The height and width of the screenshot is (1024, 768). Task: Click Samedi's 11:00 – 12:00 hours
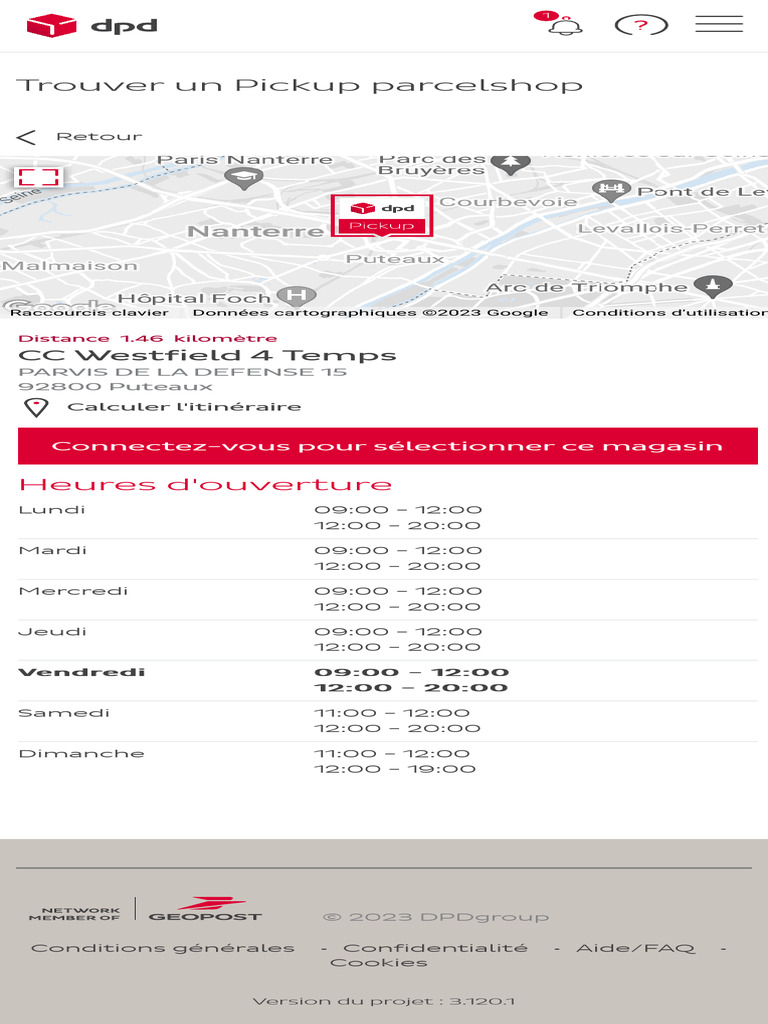coord(392,712)
